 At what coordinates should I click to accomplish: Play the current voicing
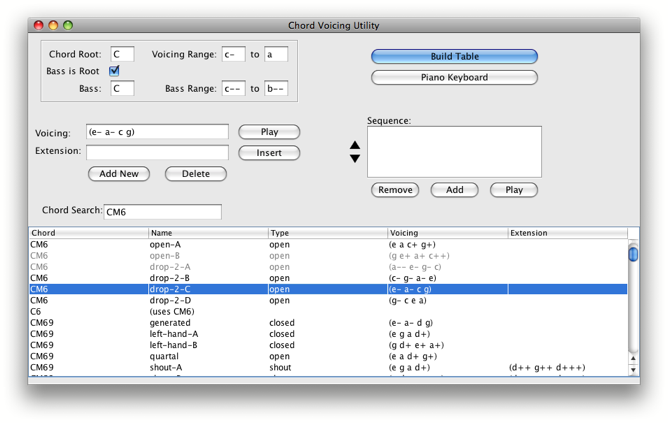tap(269, 132)
